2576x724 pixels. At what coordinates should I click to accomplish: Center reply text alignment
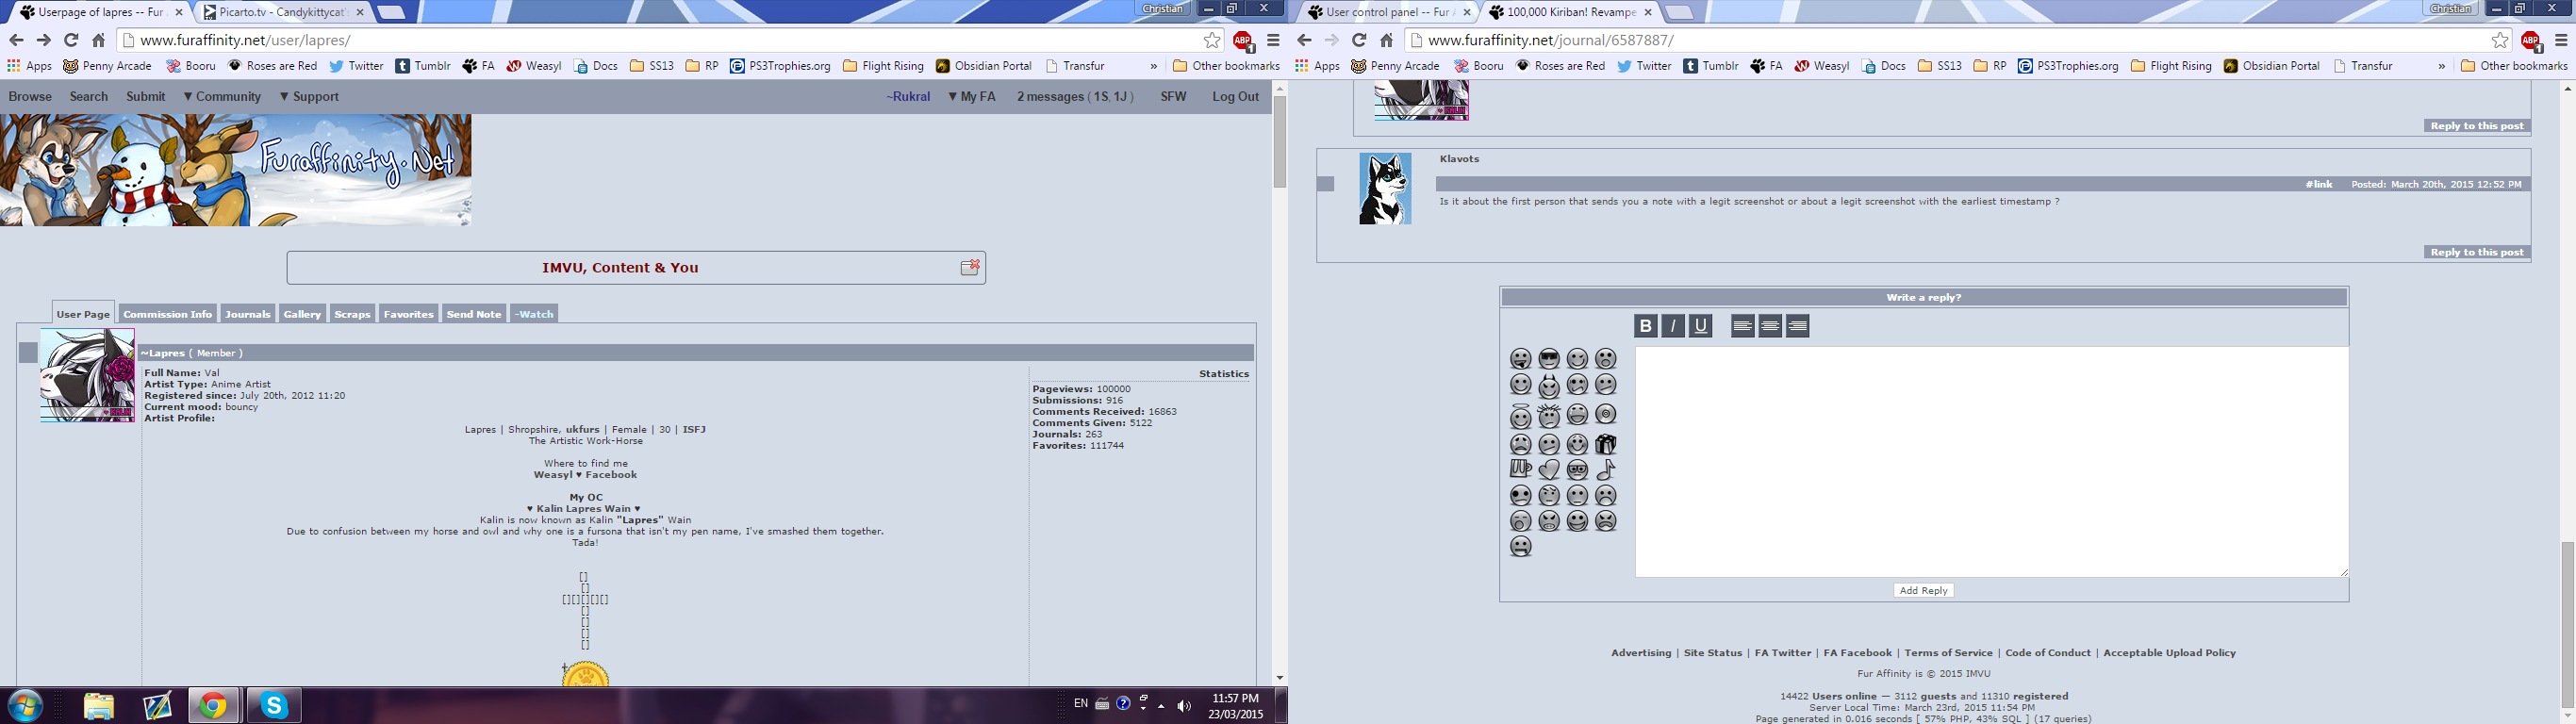(x=1770, y=326)
